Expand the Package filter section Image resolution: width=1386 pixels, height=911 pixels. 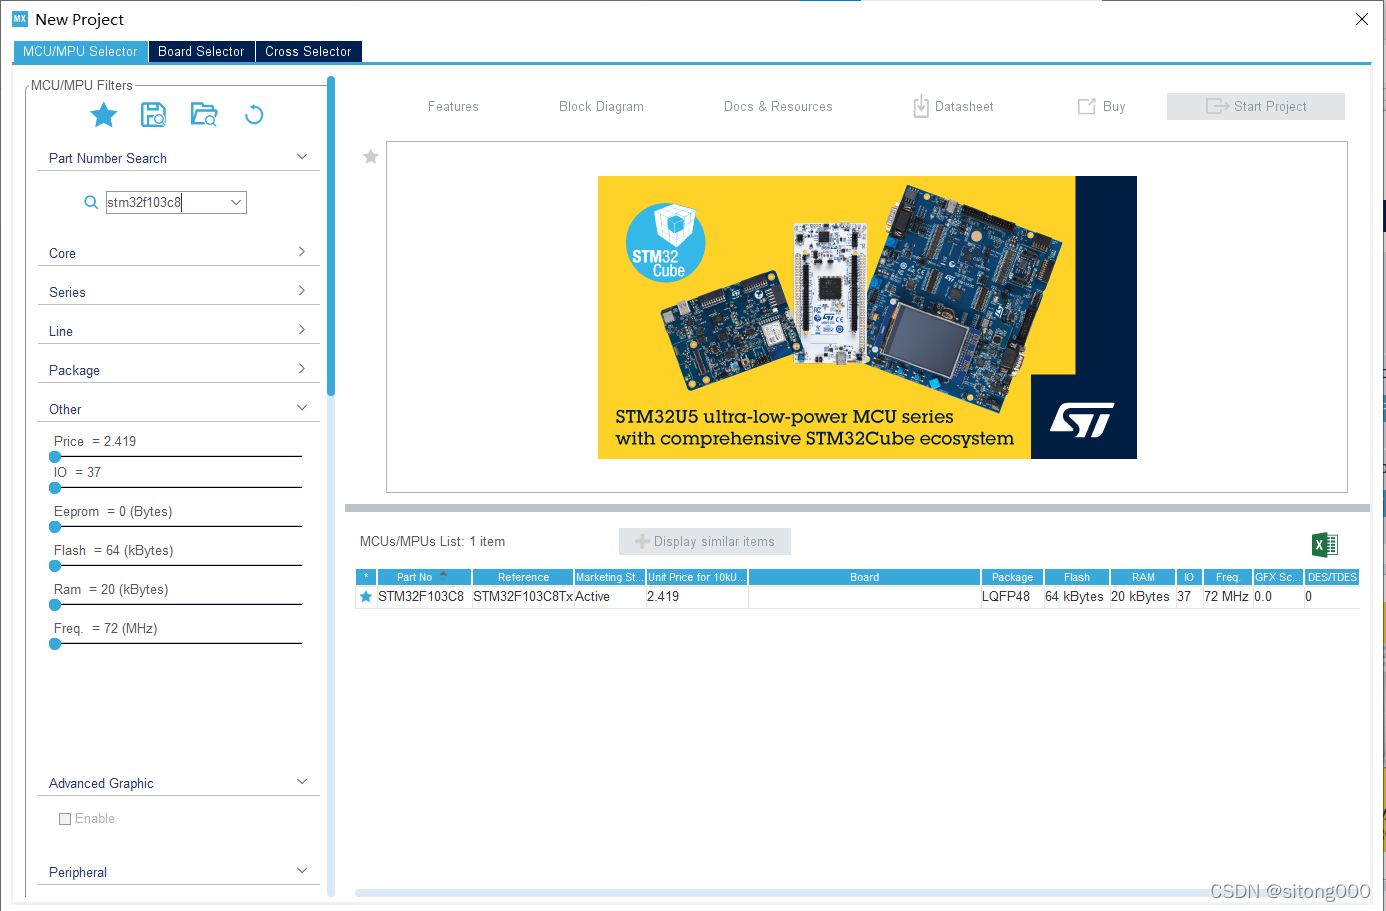click(302, 369)
